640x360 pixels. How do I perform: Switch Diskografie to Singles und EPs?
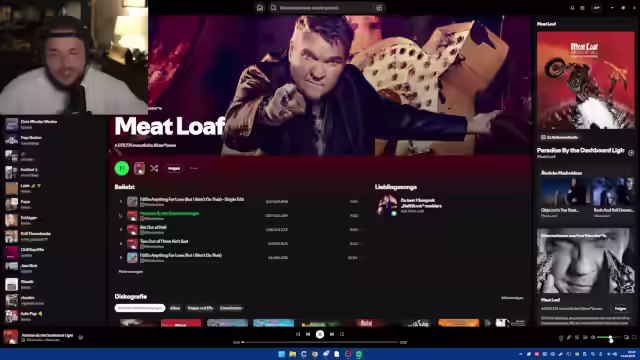200,308
